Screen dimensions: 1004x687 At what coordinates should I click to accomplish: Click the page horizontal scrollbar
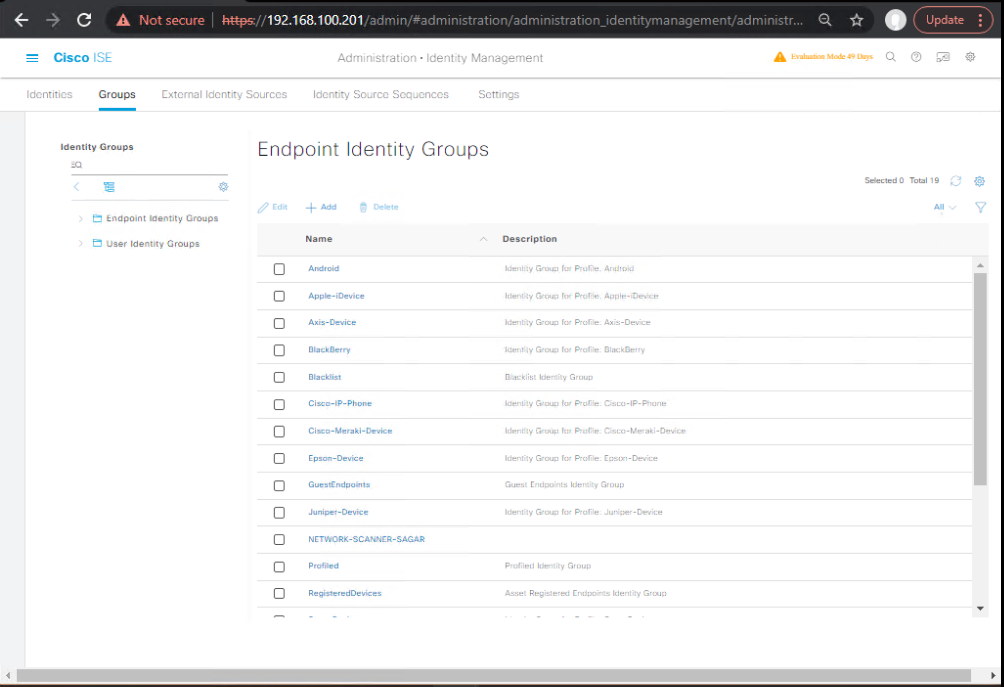pyautogui.click(x=493, y=675)
